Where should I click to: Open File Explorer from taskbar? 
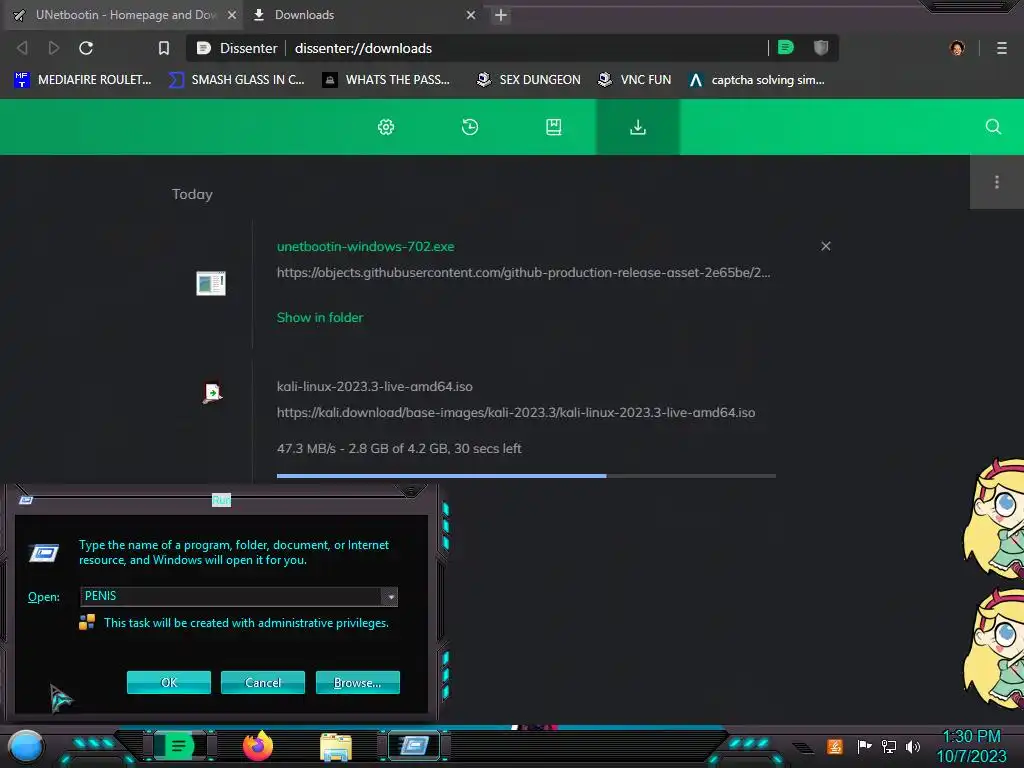coord(336,747)
